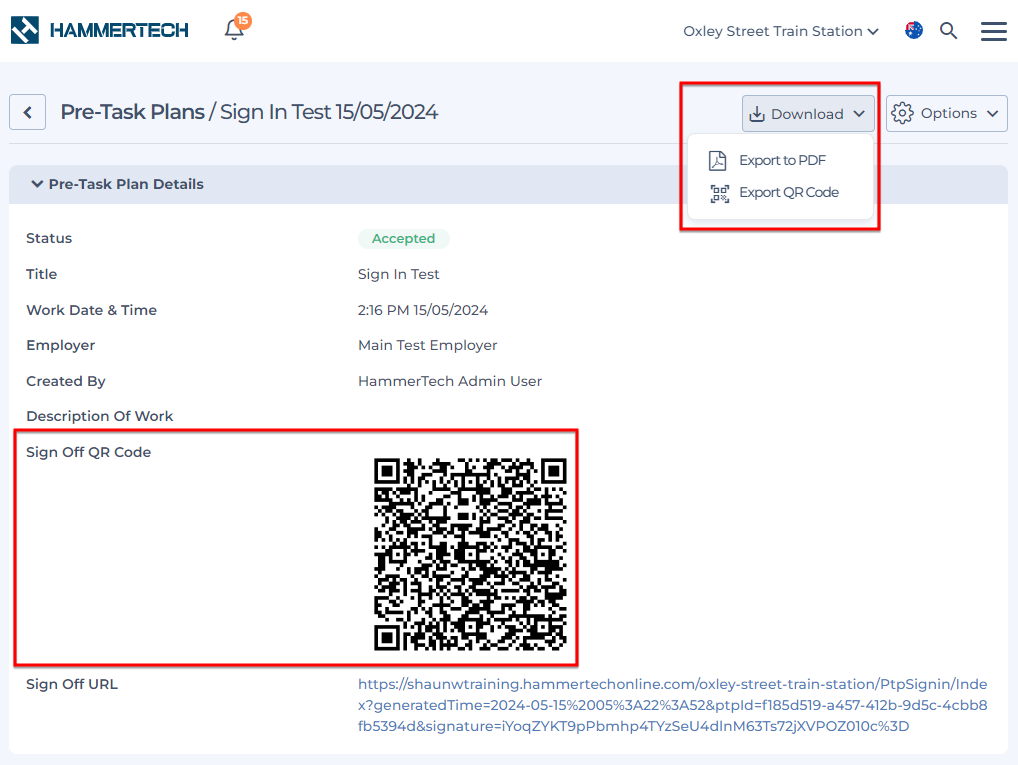Screen dimensions: 1018x765
Task: Change region via the Australian flag icon
Action: [913, 31]
